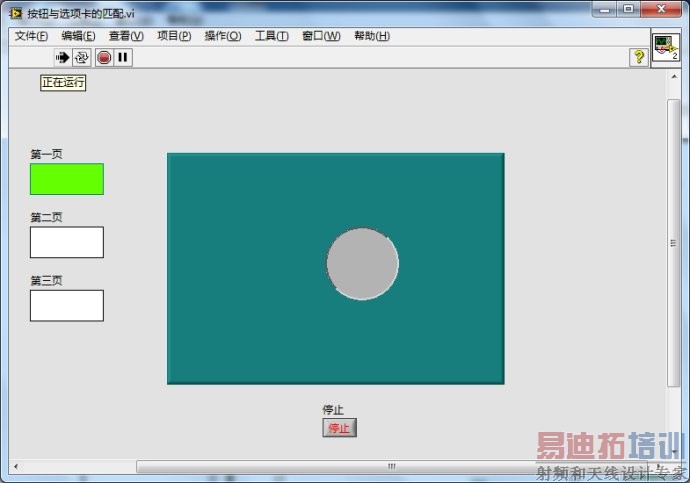Click the vertical scrollbar thumb
Image resolution: width=690 pixels, height=483 pixels.
(x=673, y=243)
